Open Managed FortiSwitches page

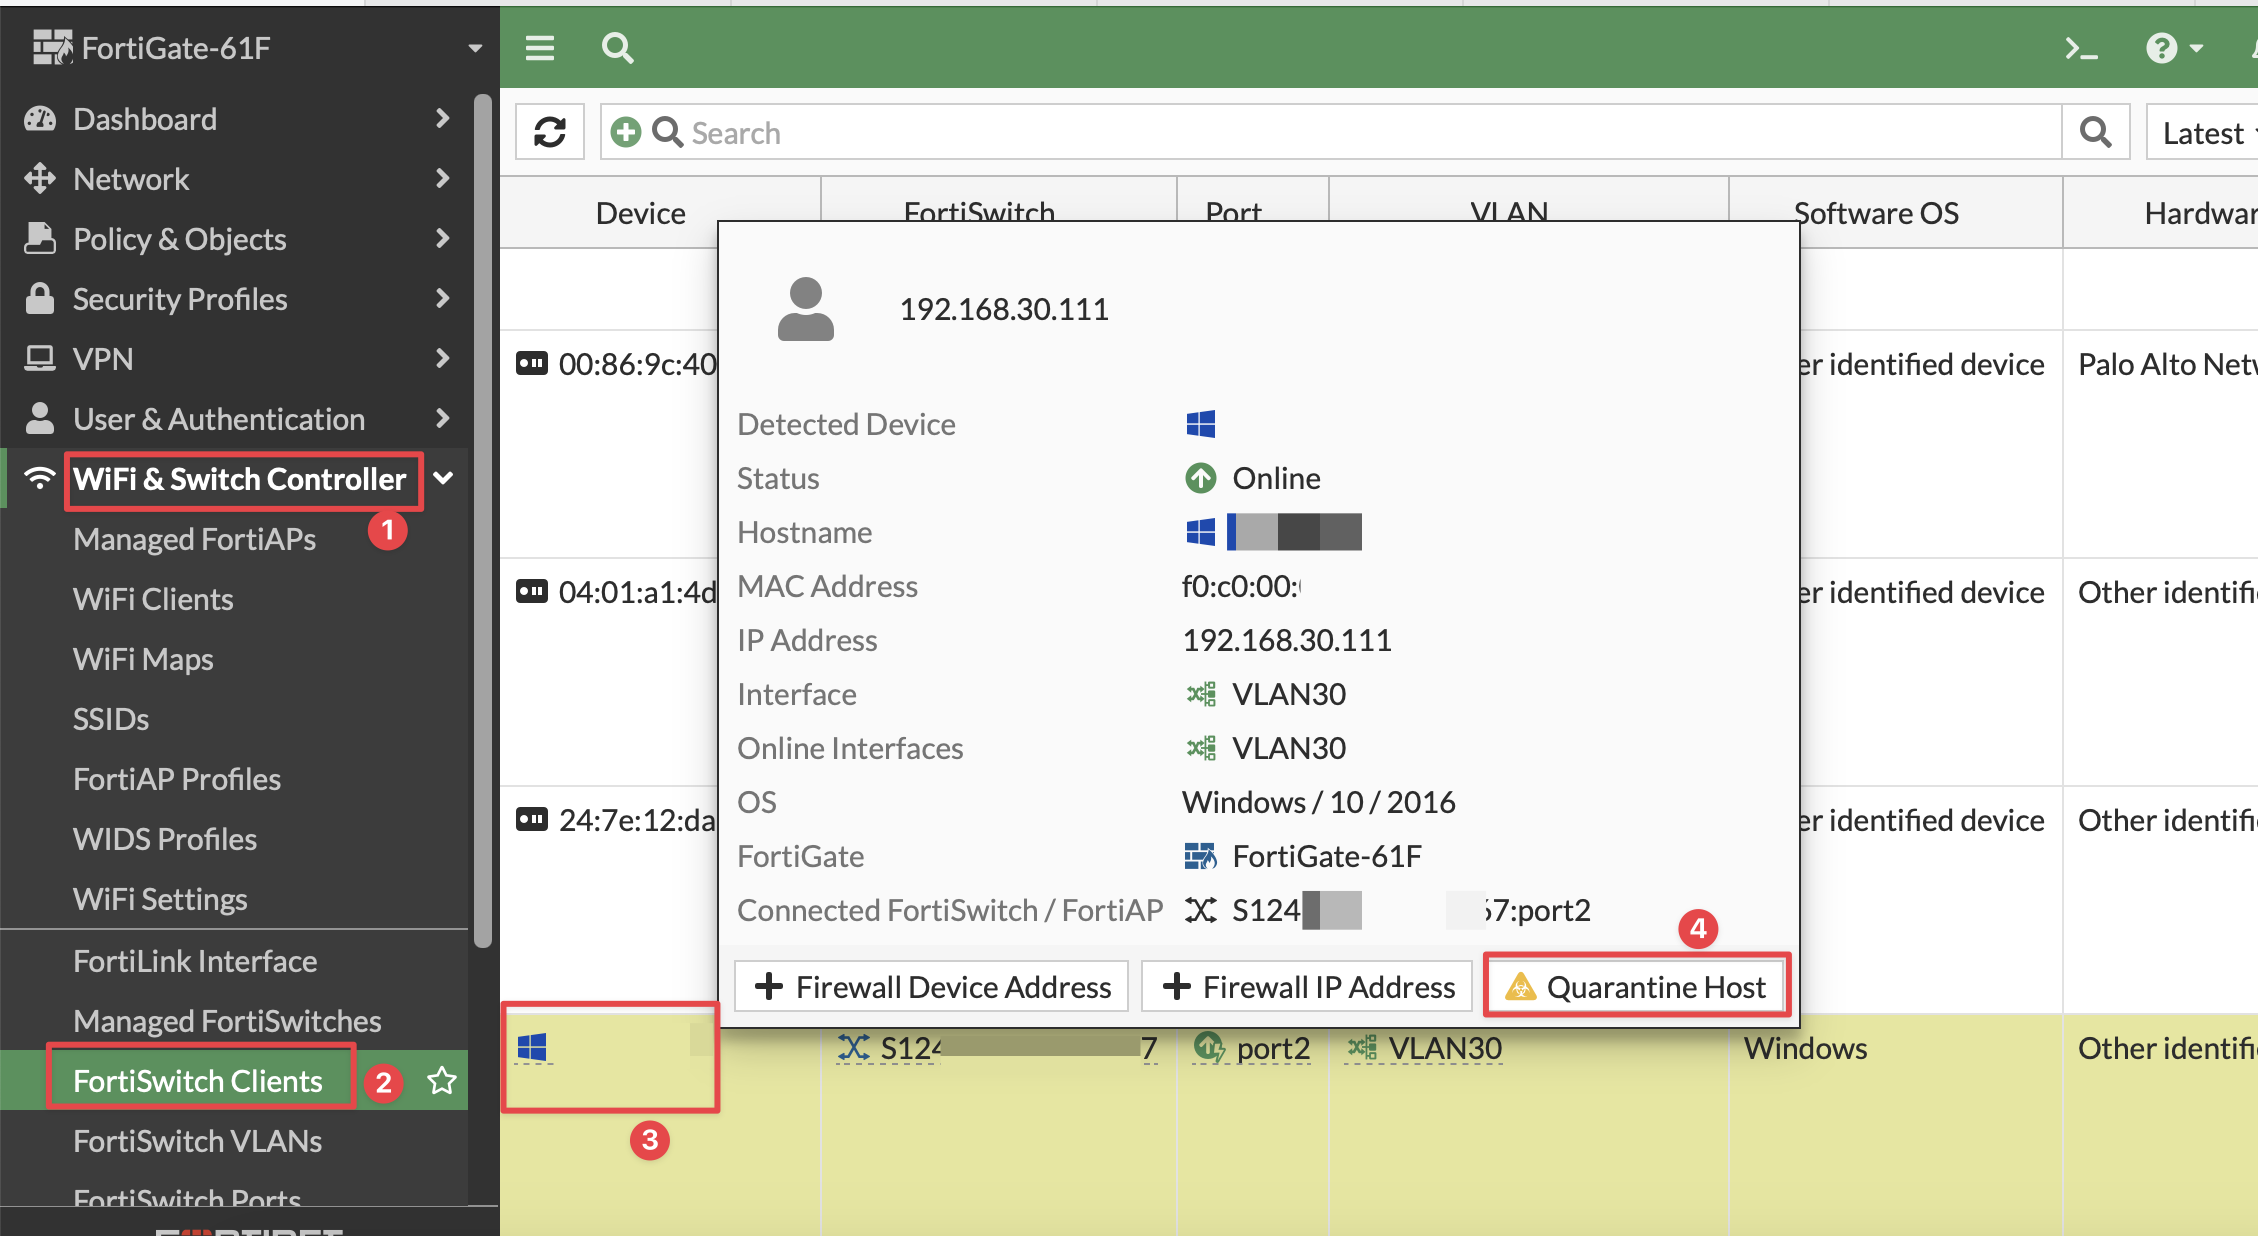[x=227, y=1021]
